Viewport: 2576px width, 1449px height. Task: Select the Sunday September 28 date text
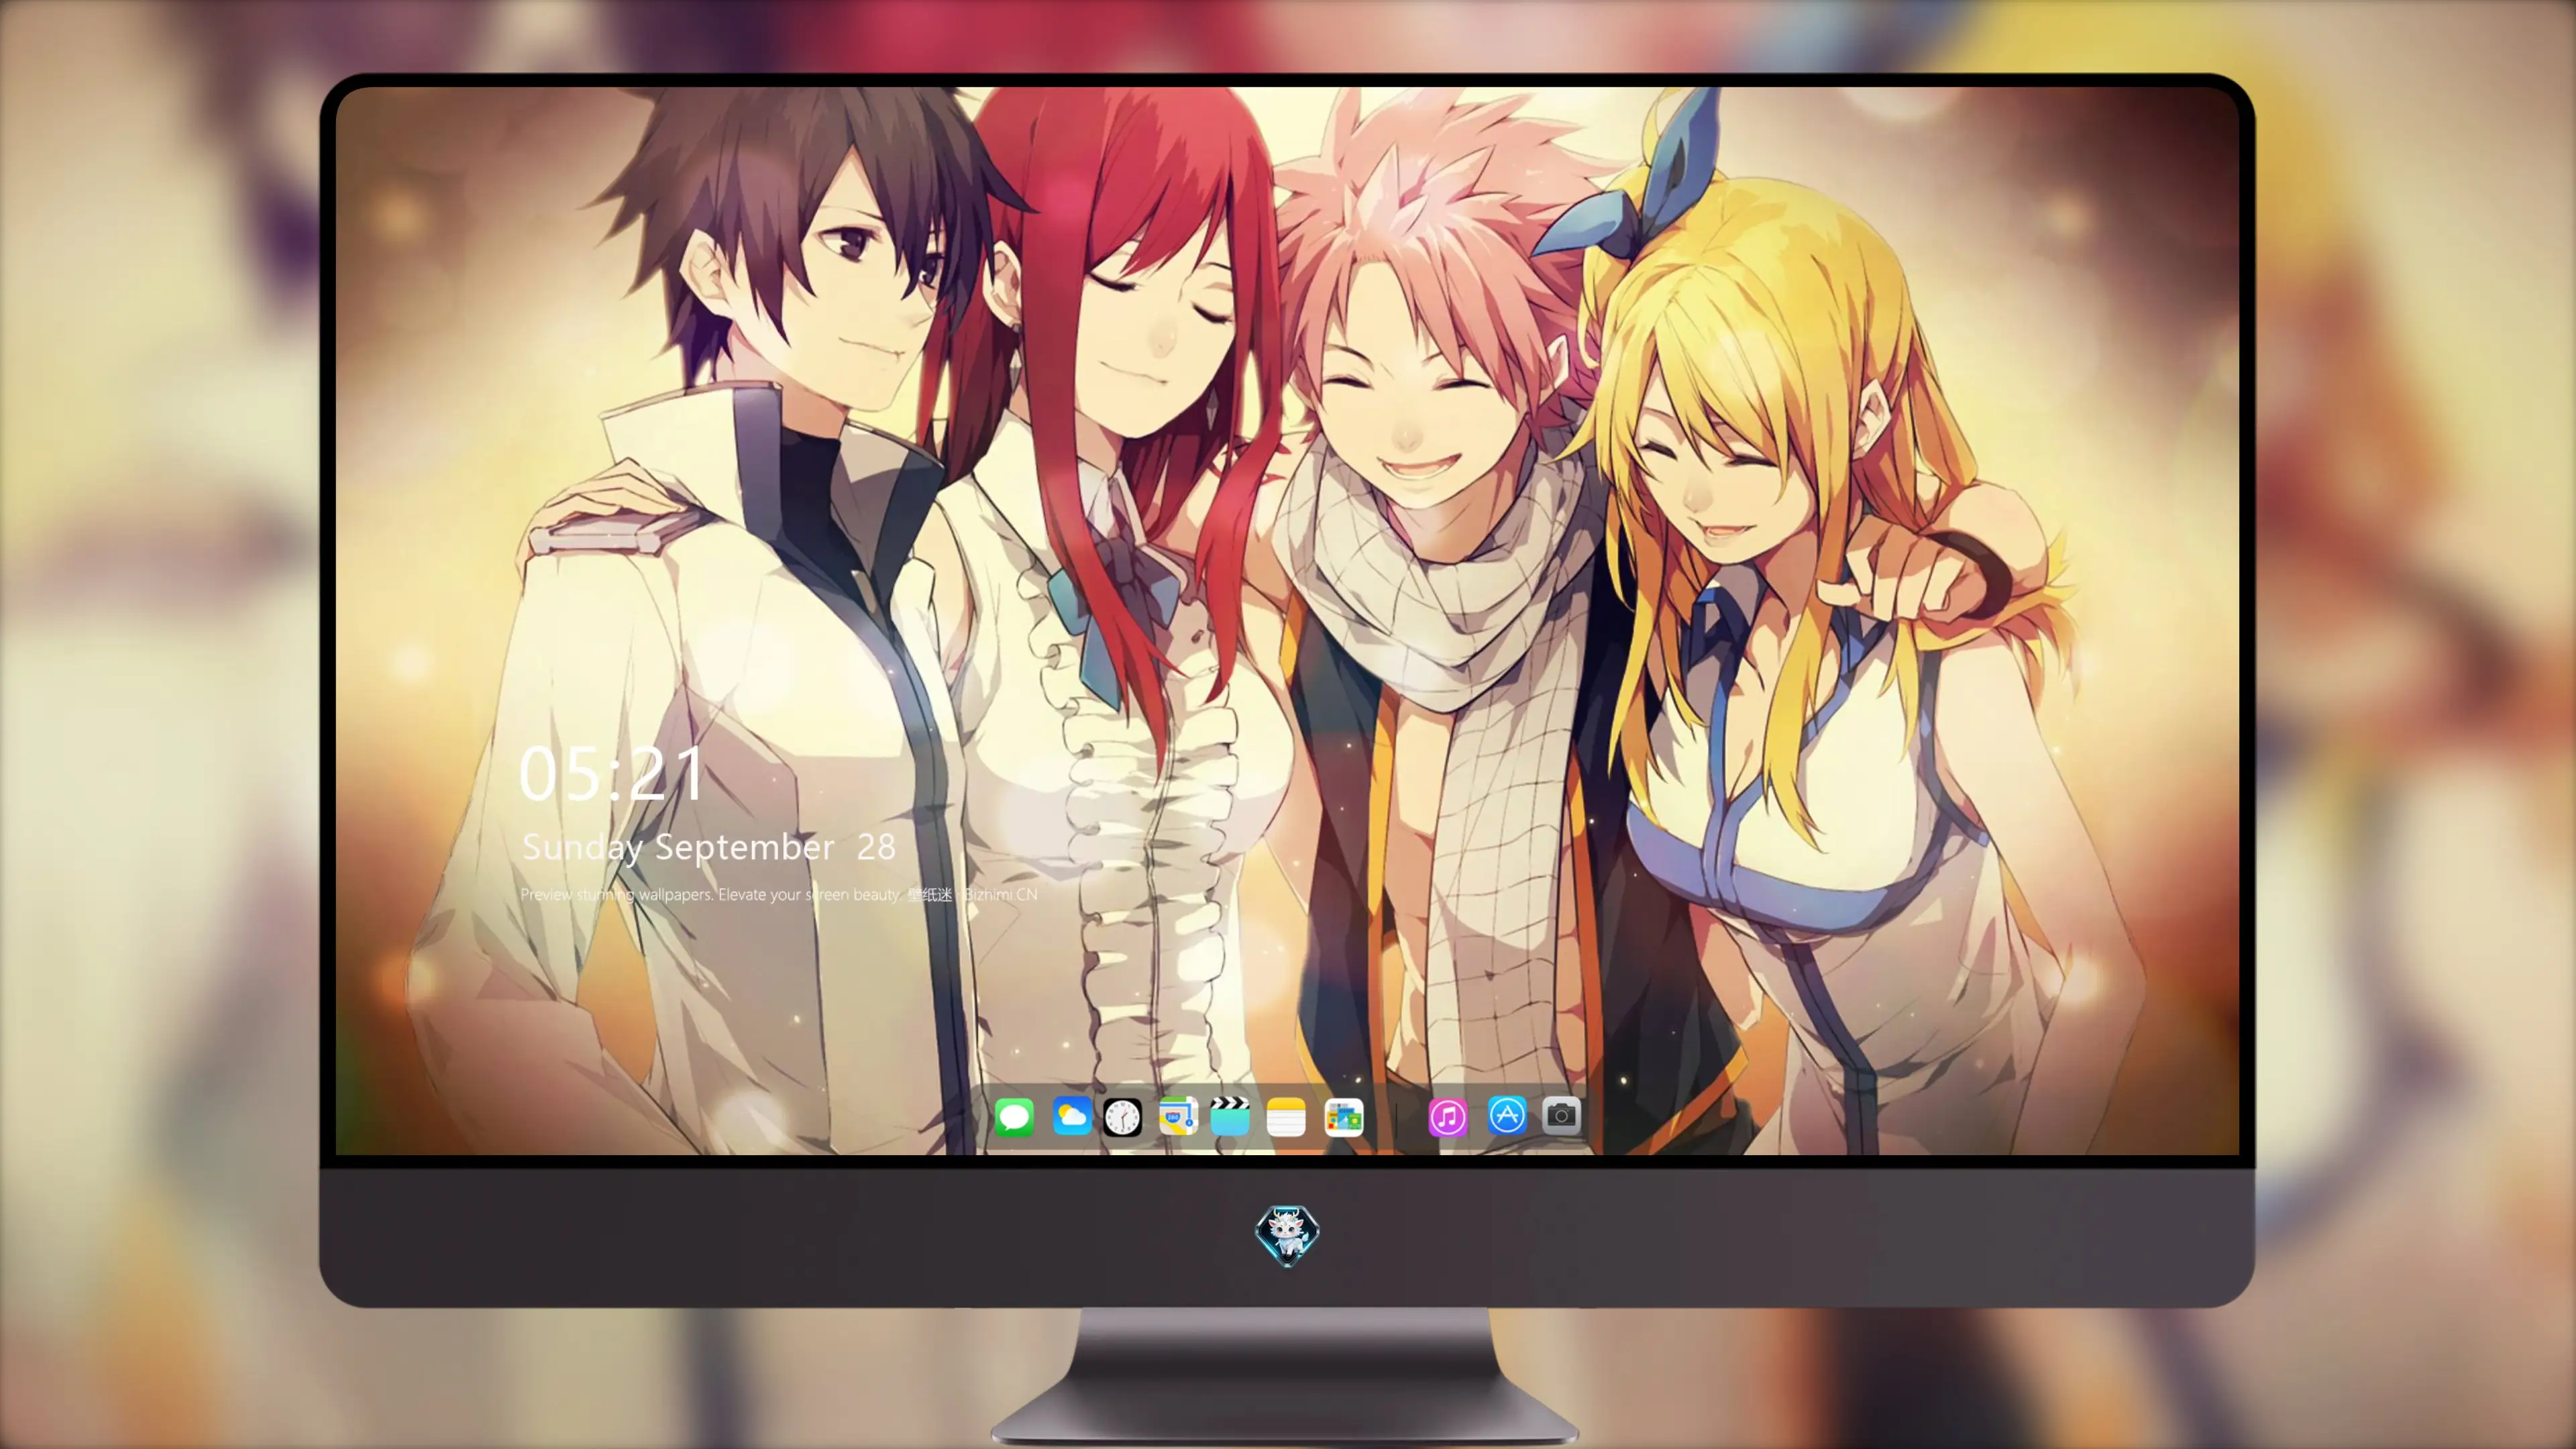[x=709, y=848]
